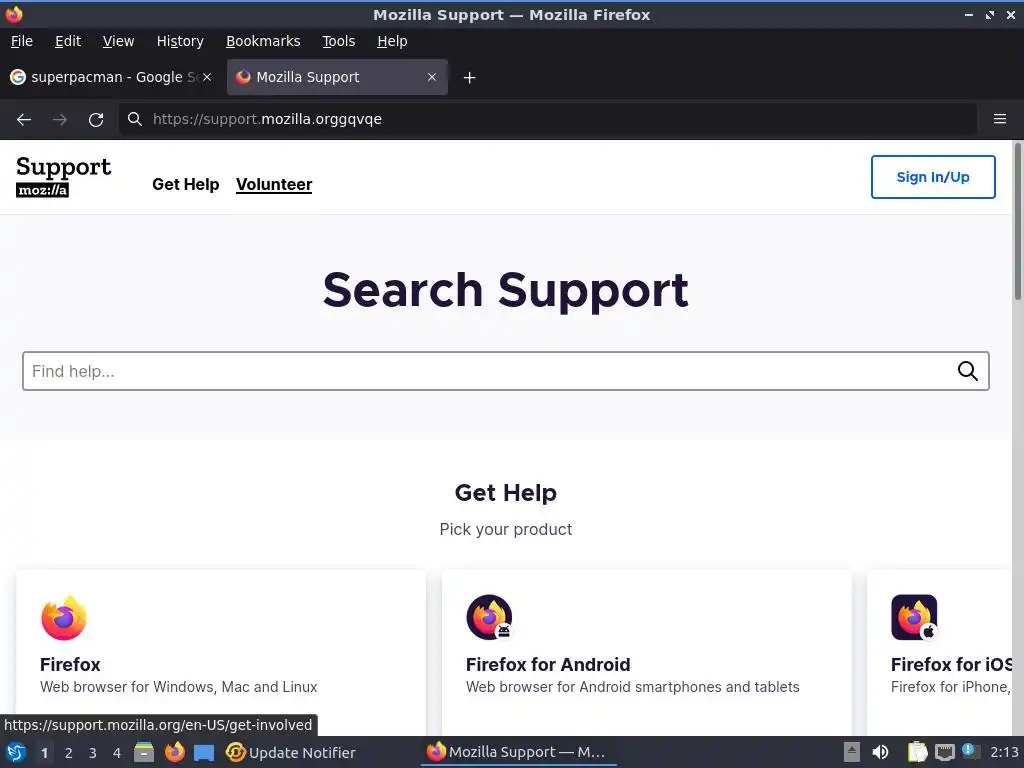Open the Get Help navigation item

[x=185, y=184]
